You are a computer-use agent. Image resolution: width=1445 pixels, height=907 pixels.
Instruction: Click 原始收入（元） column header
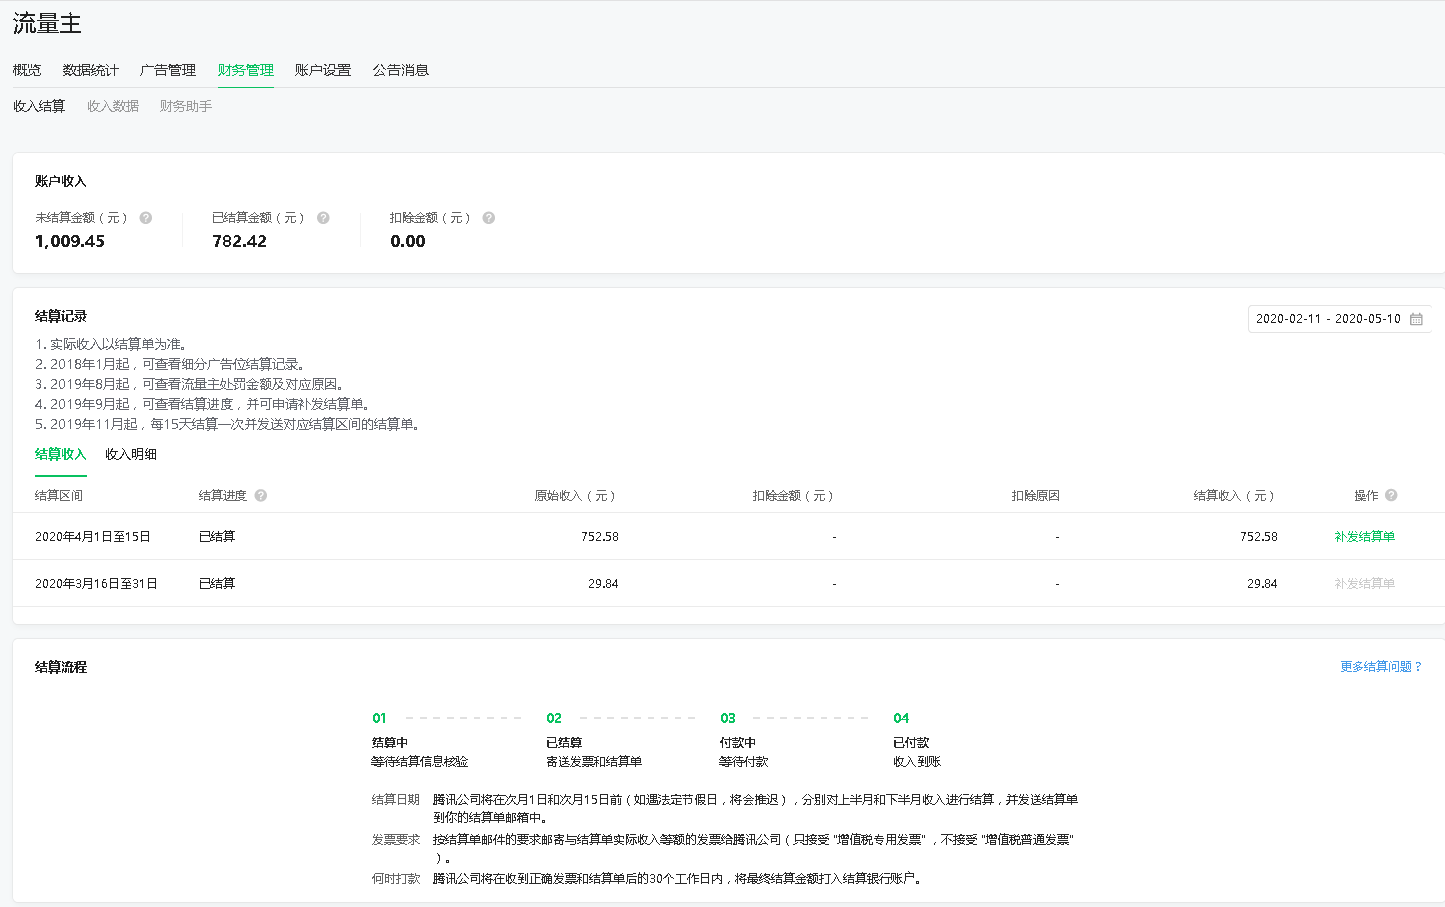[x=575, y=496]
